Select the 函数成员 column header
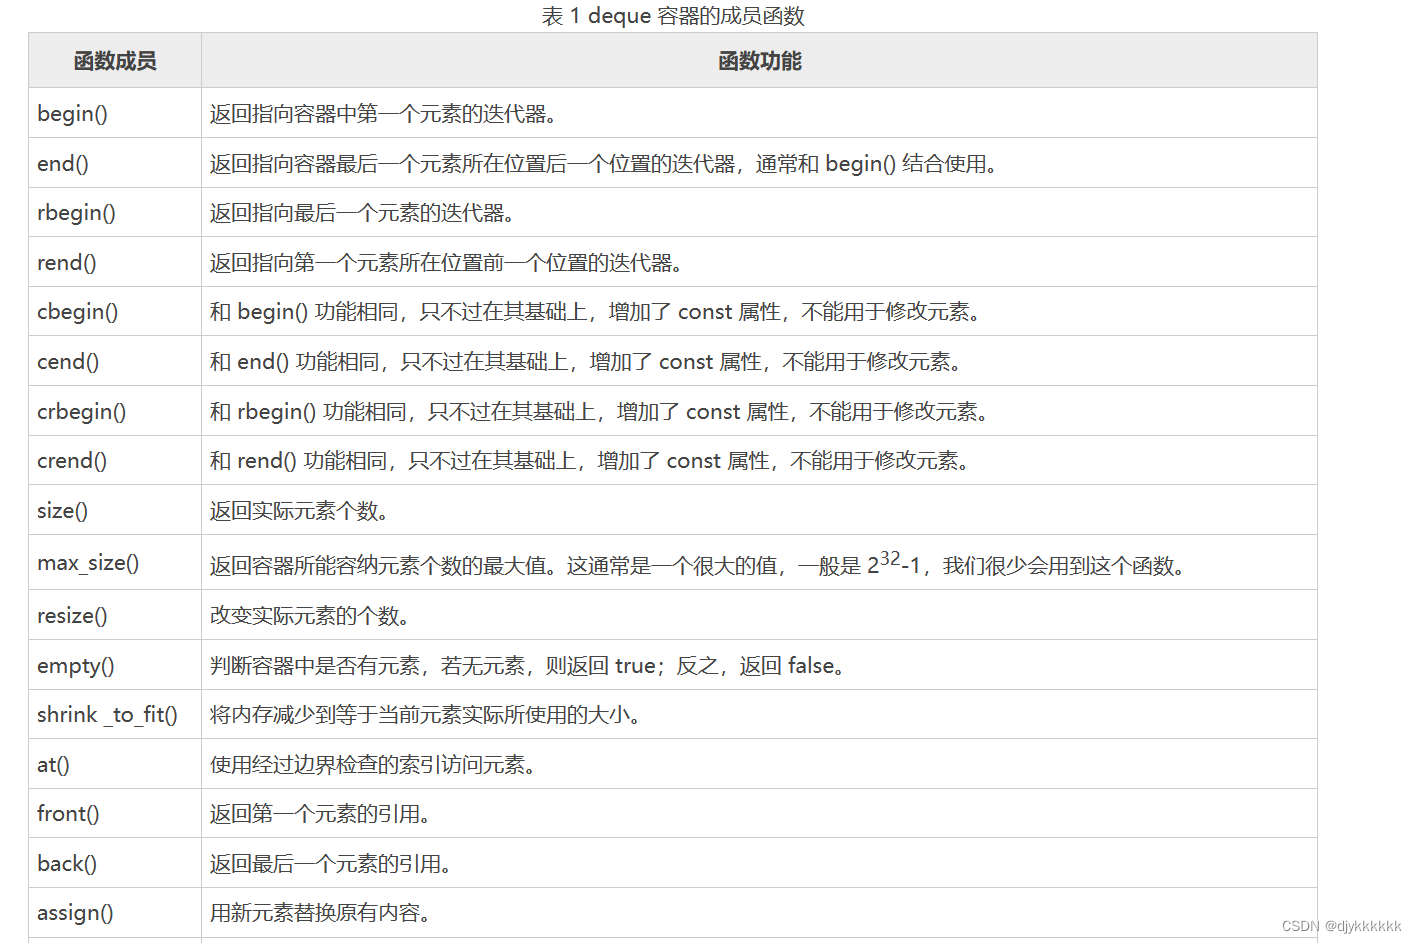Screen dimensions: 1417x943 pyautogui.click(x=113, y=61)
